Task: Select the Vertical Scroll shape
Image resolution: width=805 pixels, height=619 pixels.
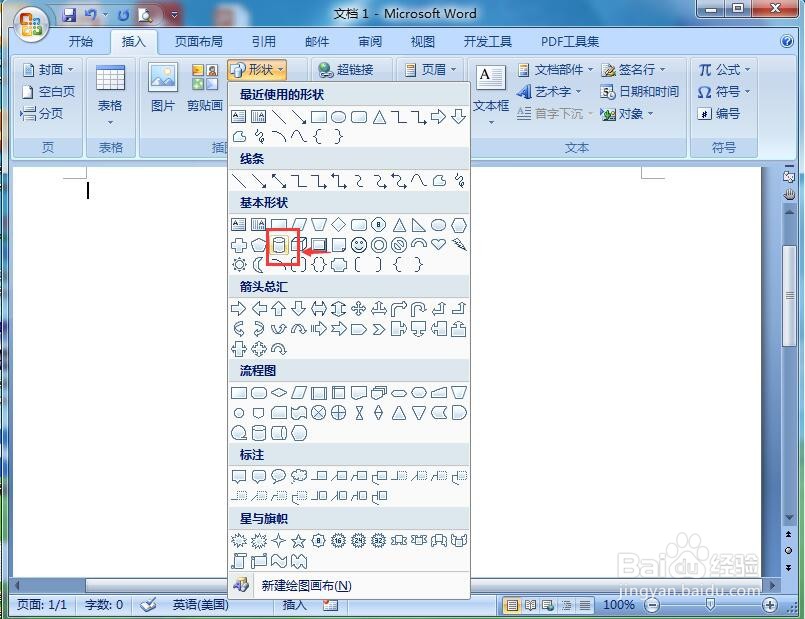Action: click(x=239, y=561)
